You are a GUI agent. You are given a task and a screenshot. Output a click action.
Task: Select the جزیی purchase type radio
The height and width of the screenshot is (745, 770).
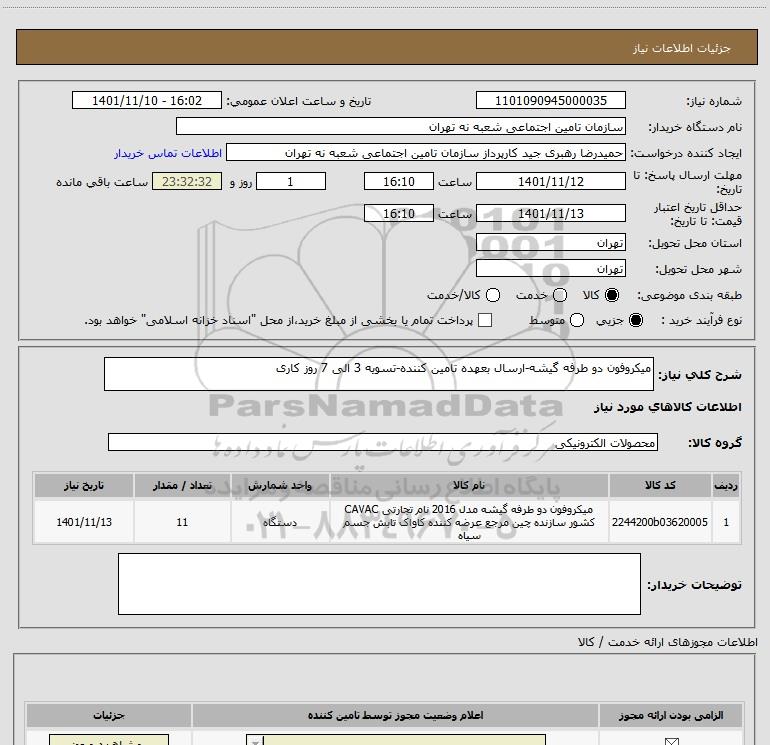point(636,320)
